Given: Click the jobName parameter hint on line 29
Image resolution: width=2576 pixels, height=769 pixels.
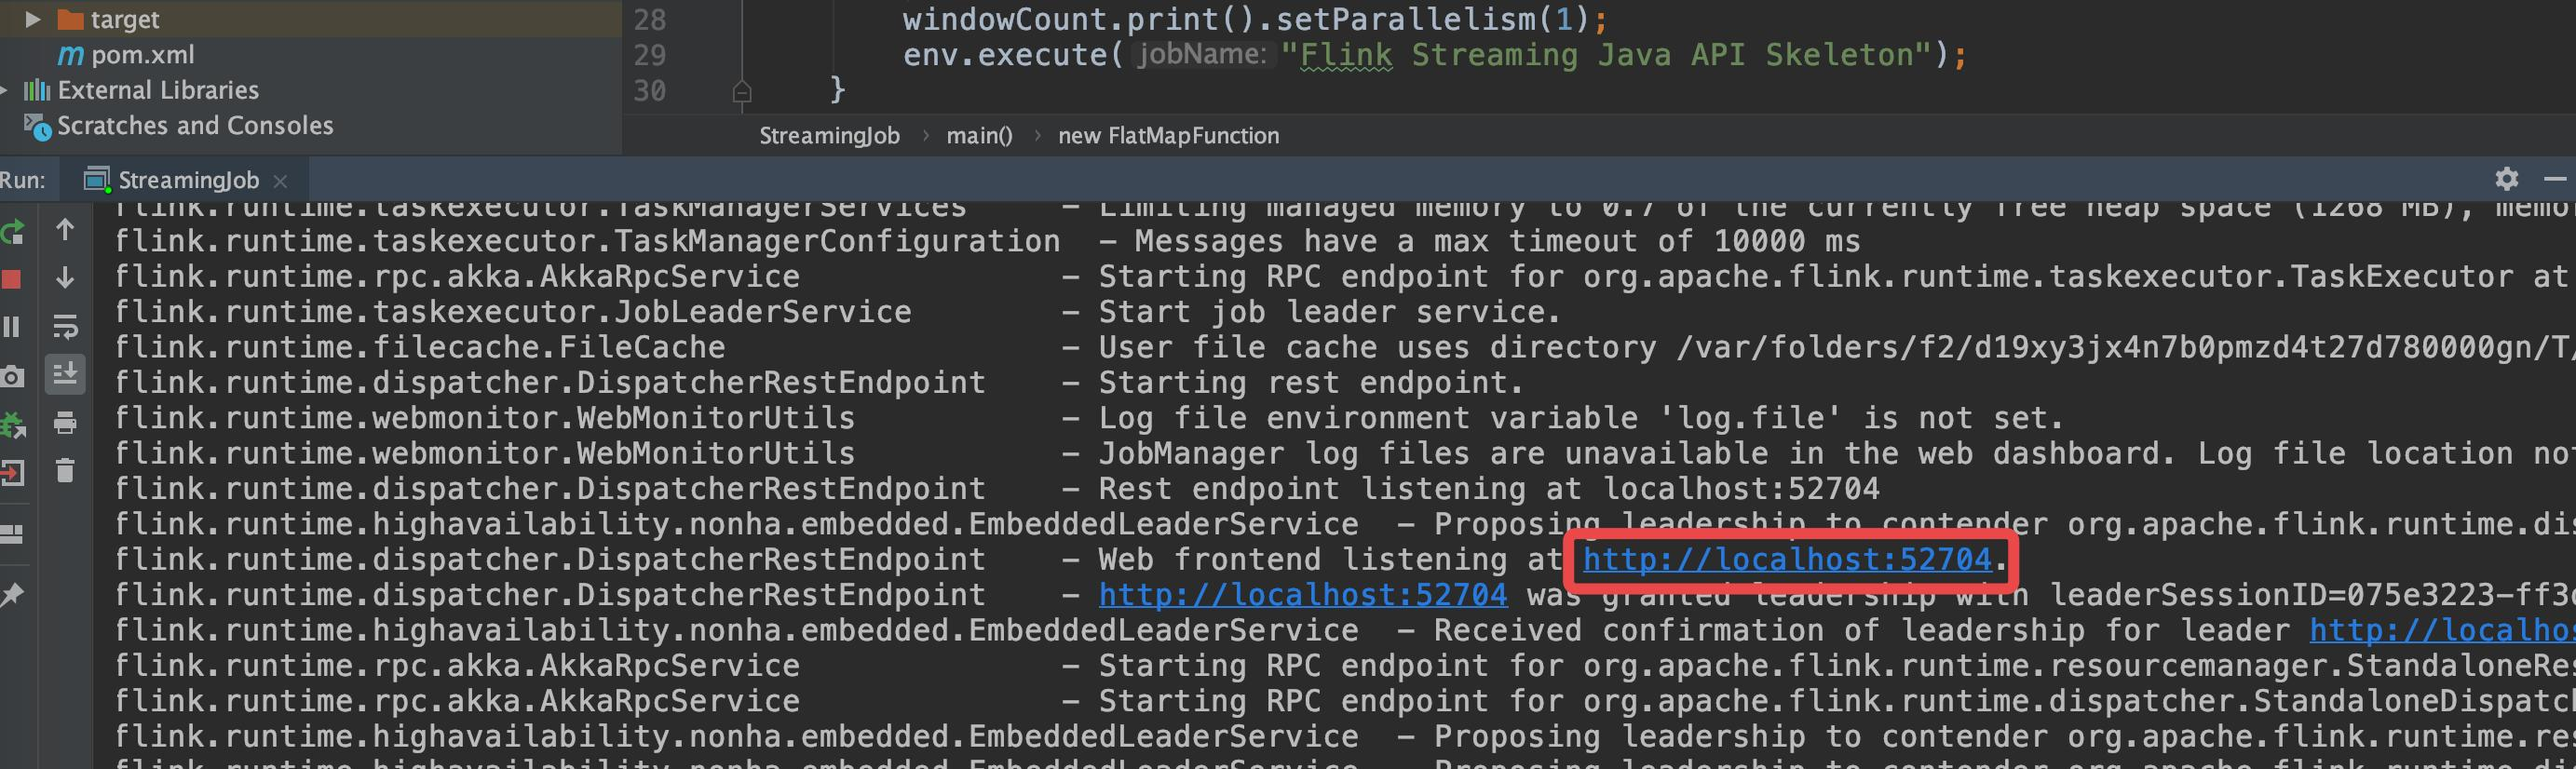Looking at the screenshot, I should click(1201, 55).
